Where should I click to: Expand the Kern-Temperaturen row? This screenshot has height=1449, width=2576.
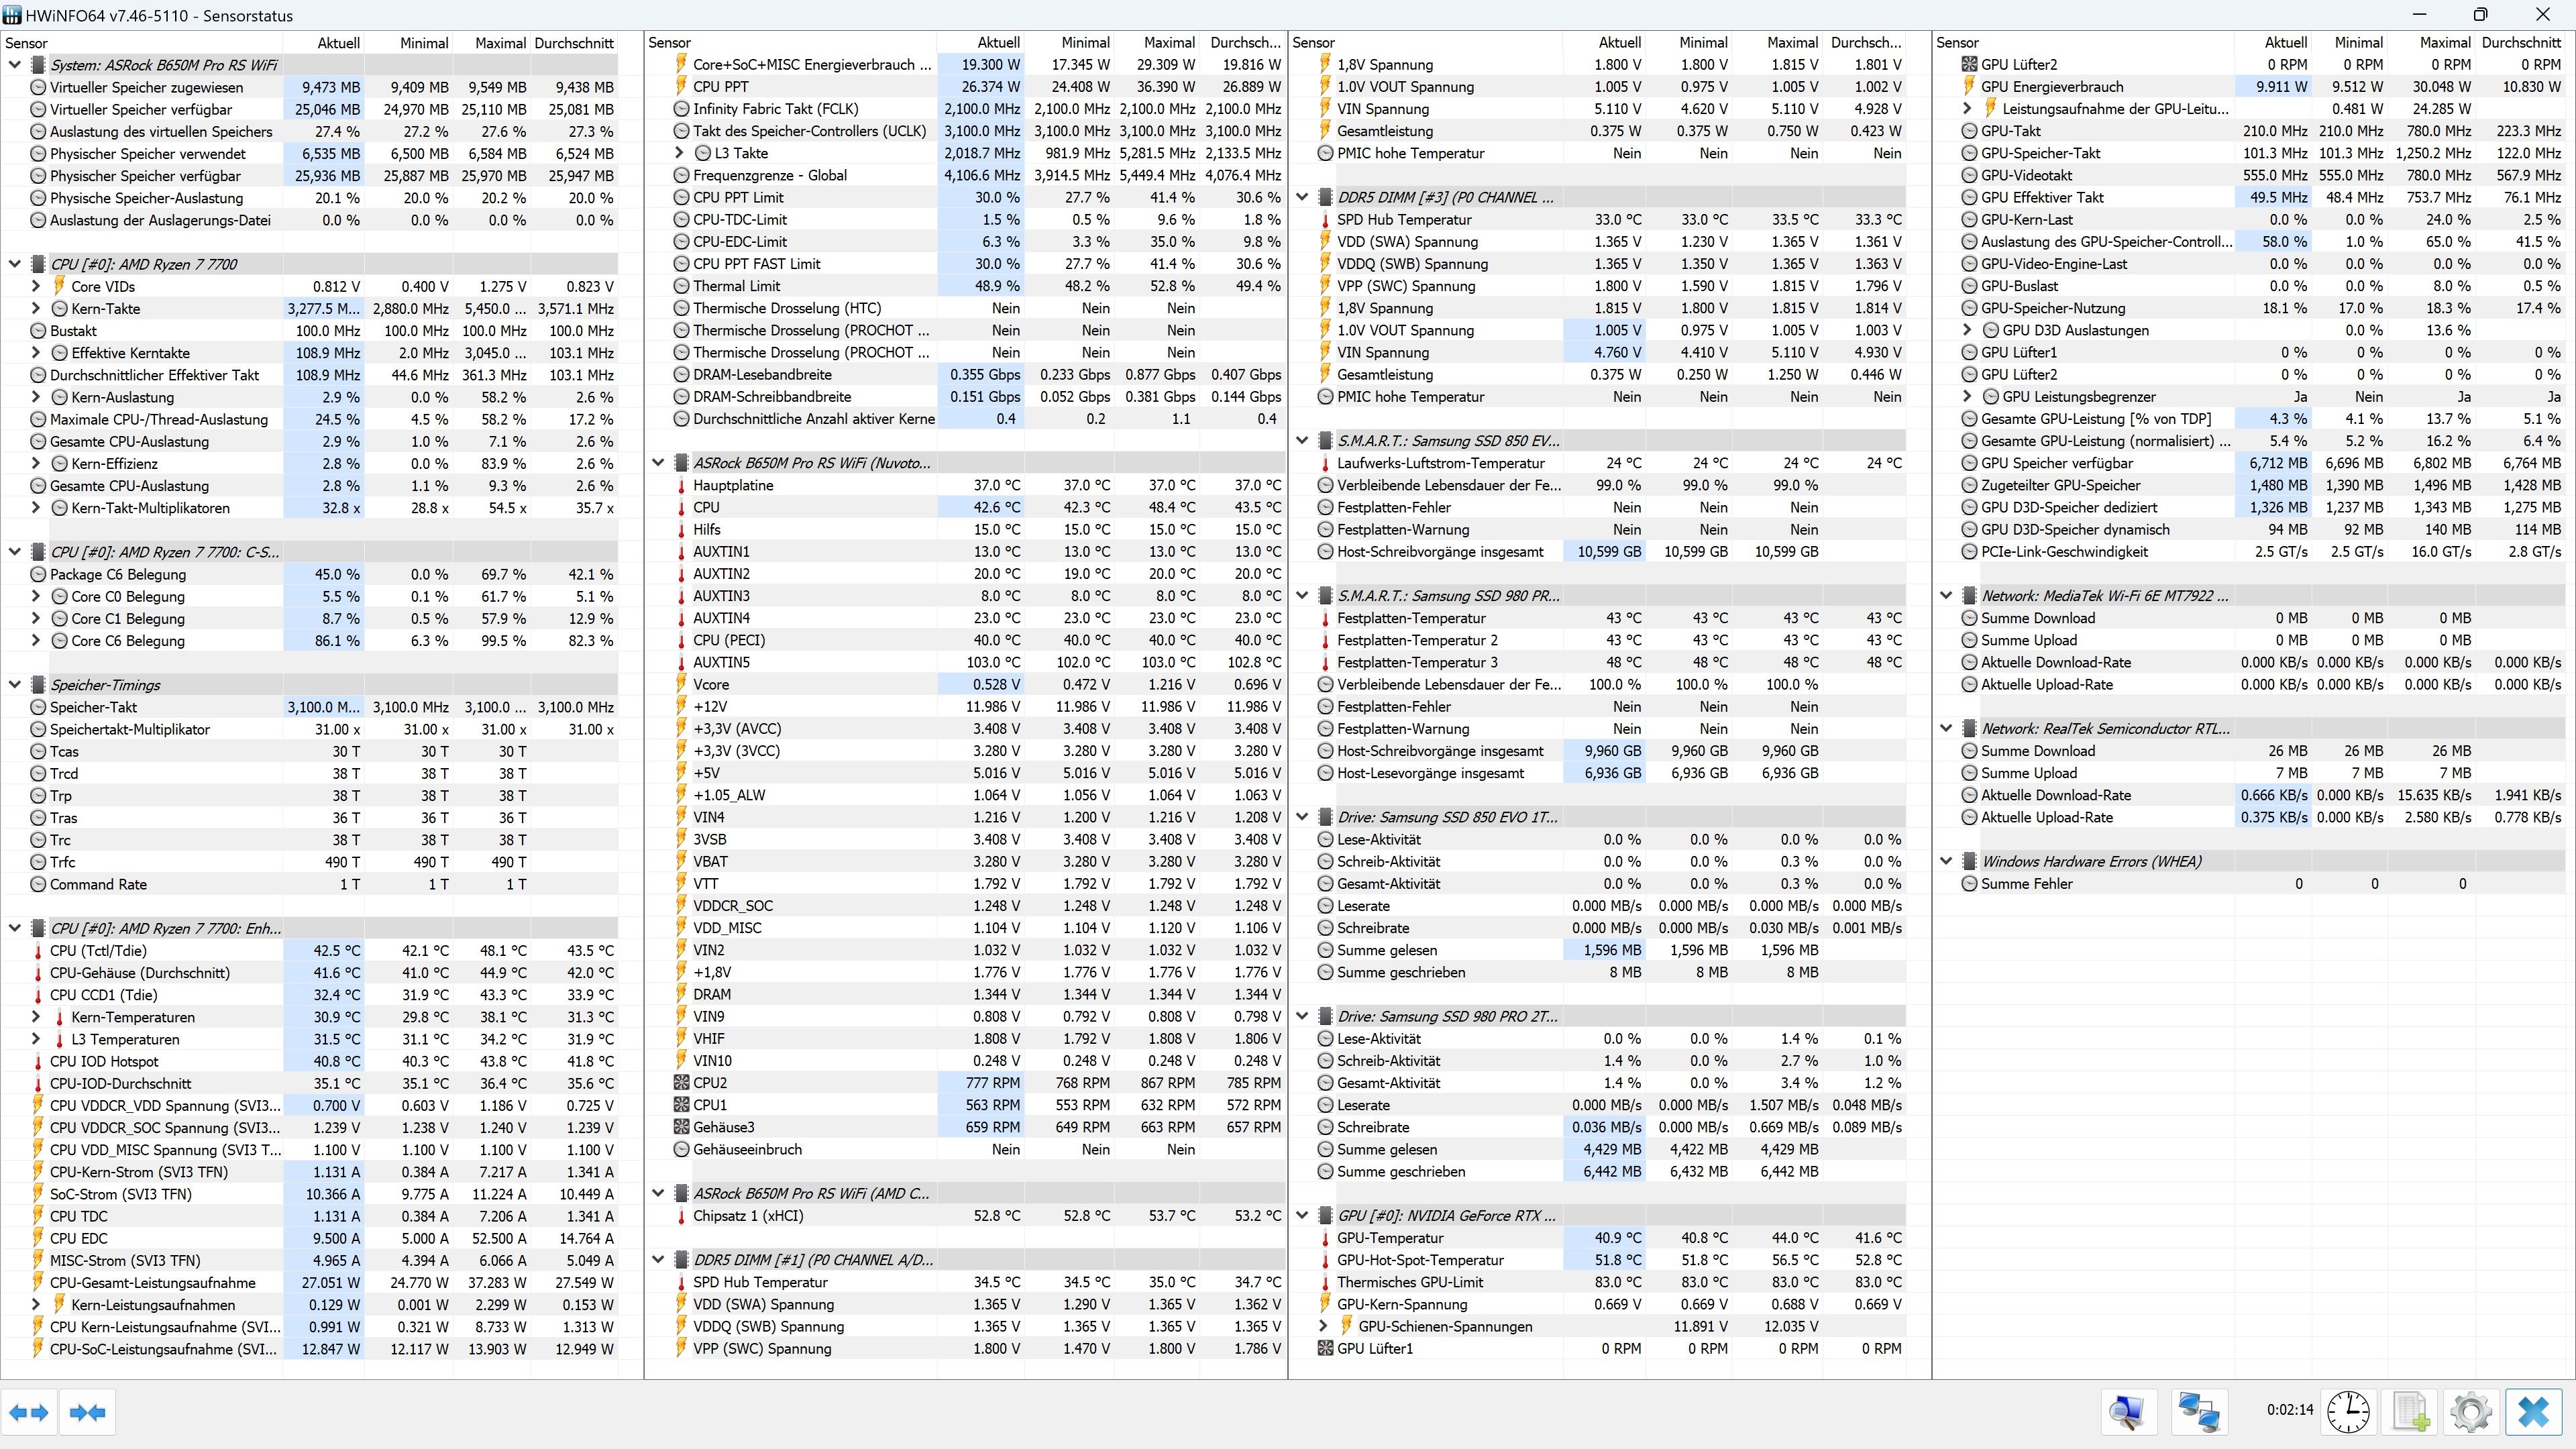[36, 1017]
